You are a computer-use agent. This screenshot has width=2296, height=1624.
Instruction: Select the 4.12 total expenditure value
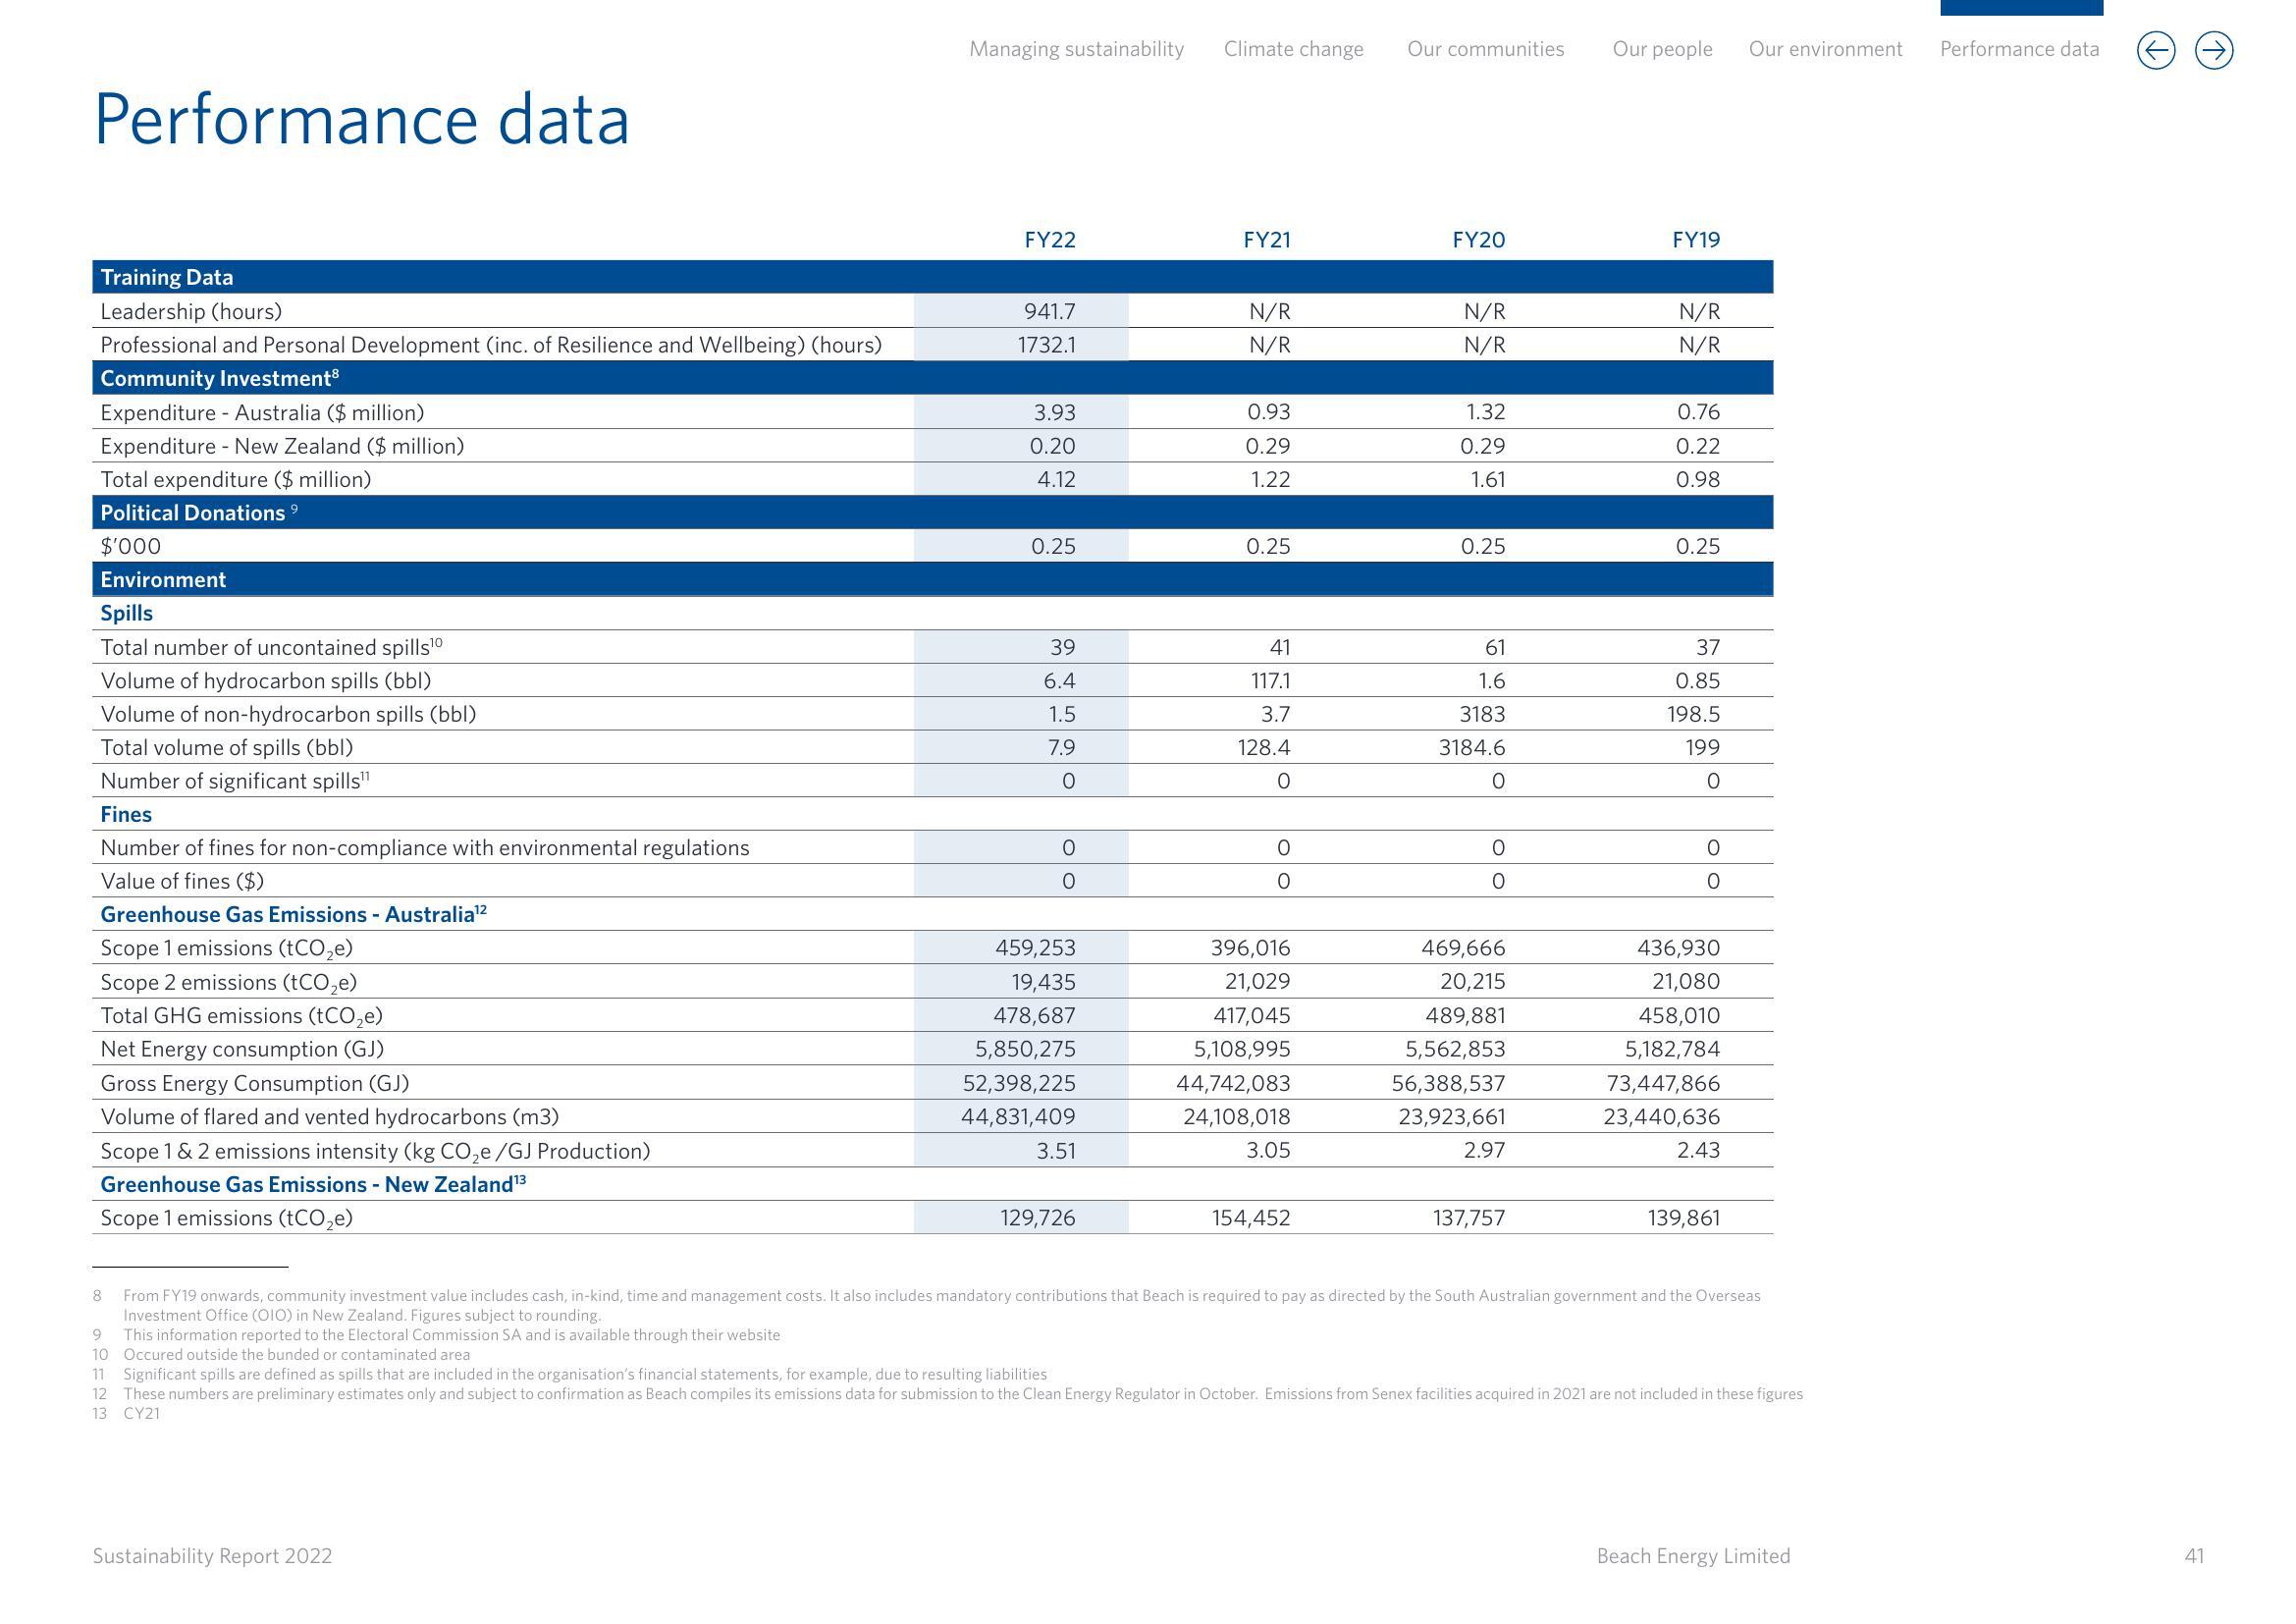1056,479
